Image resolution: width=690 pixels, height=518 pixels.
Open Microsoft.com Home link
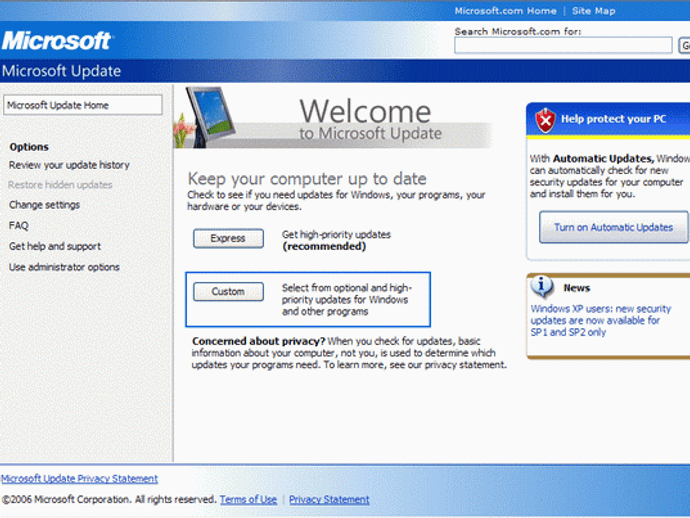click(x=505, y=11)
